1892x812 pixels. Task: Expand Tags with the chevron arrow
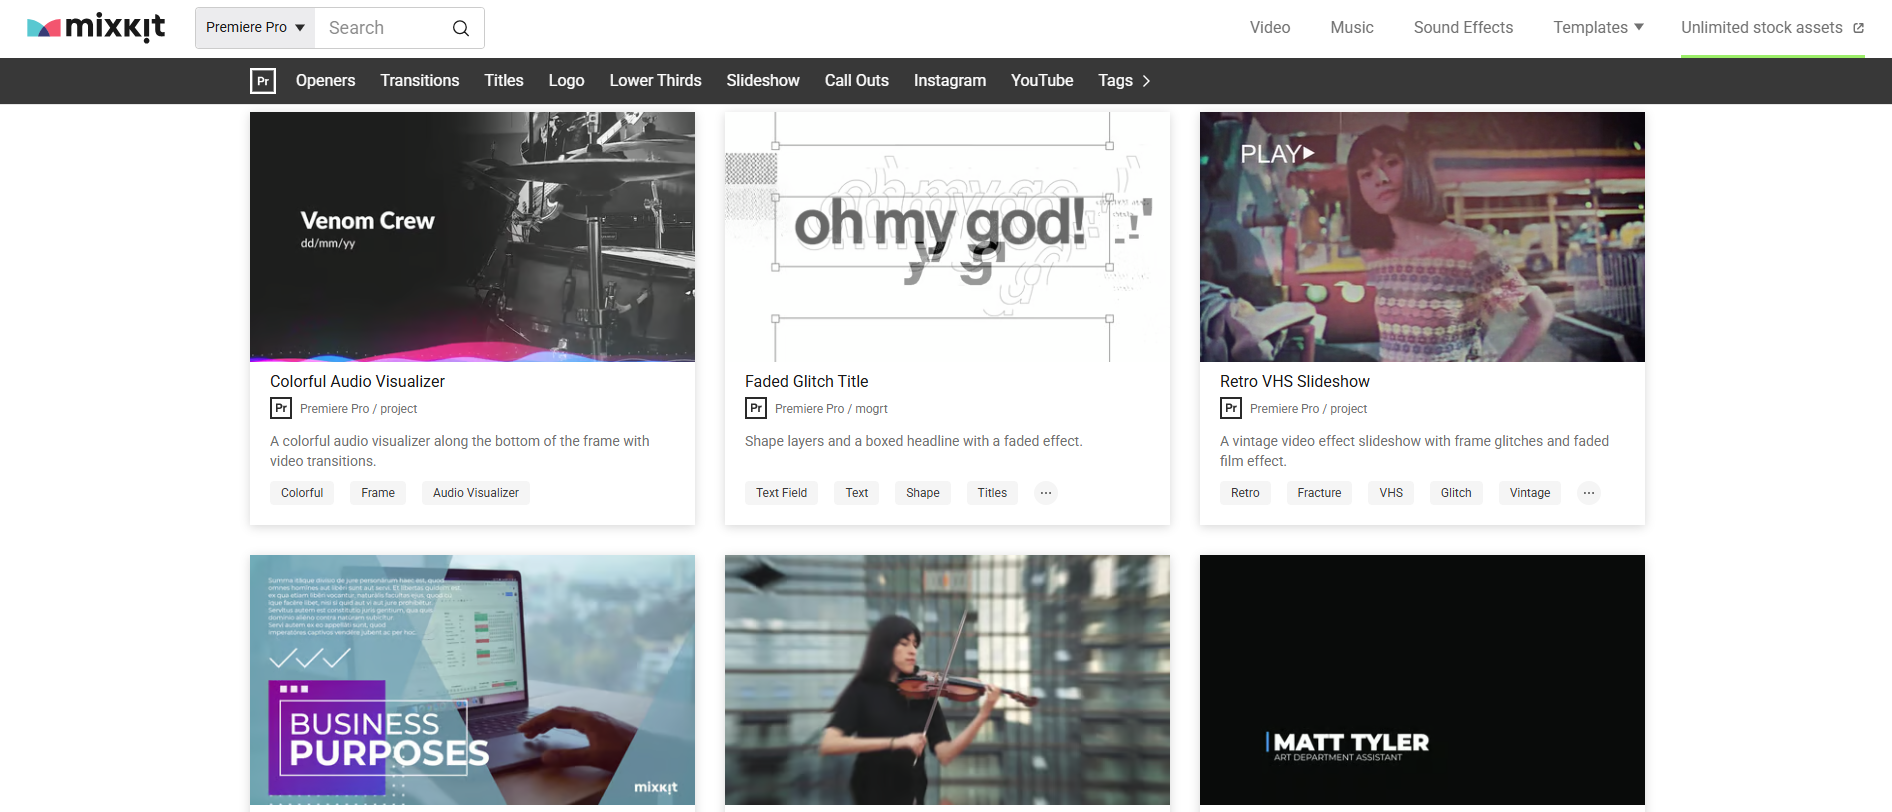pos(1147,81)
